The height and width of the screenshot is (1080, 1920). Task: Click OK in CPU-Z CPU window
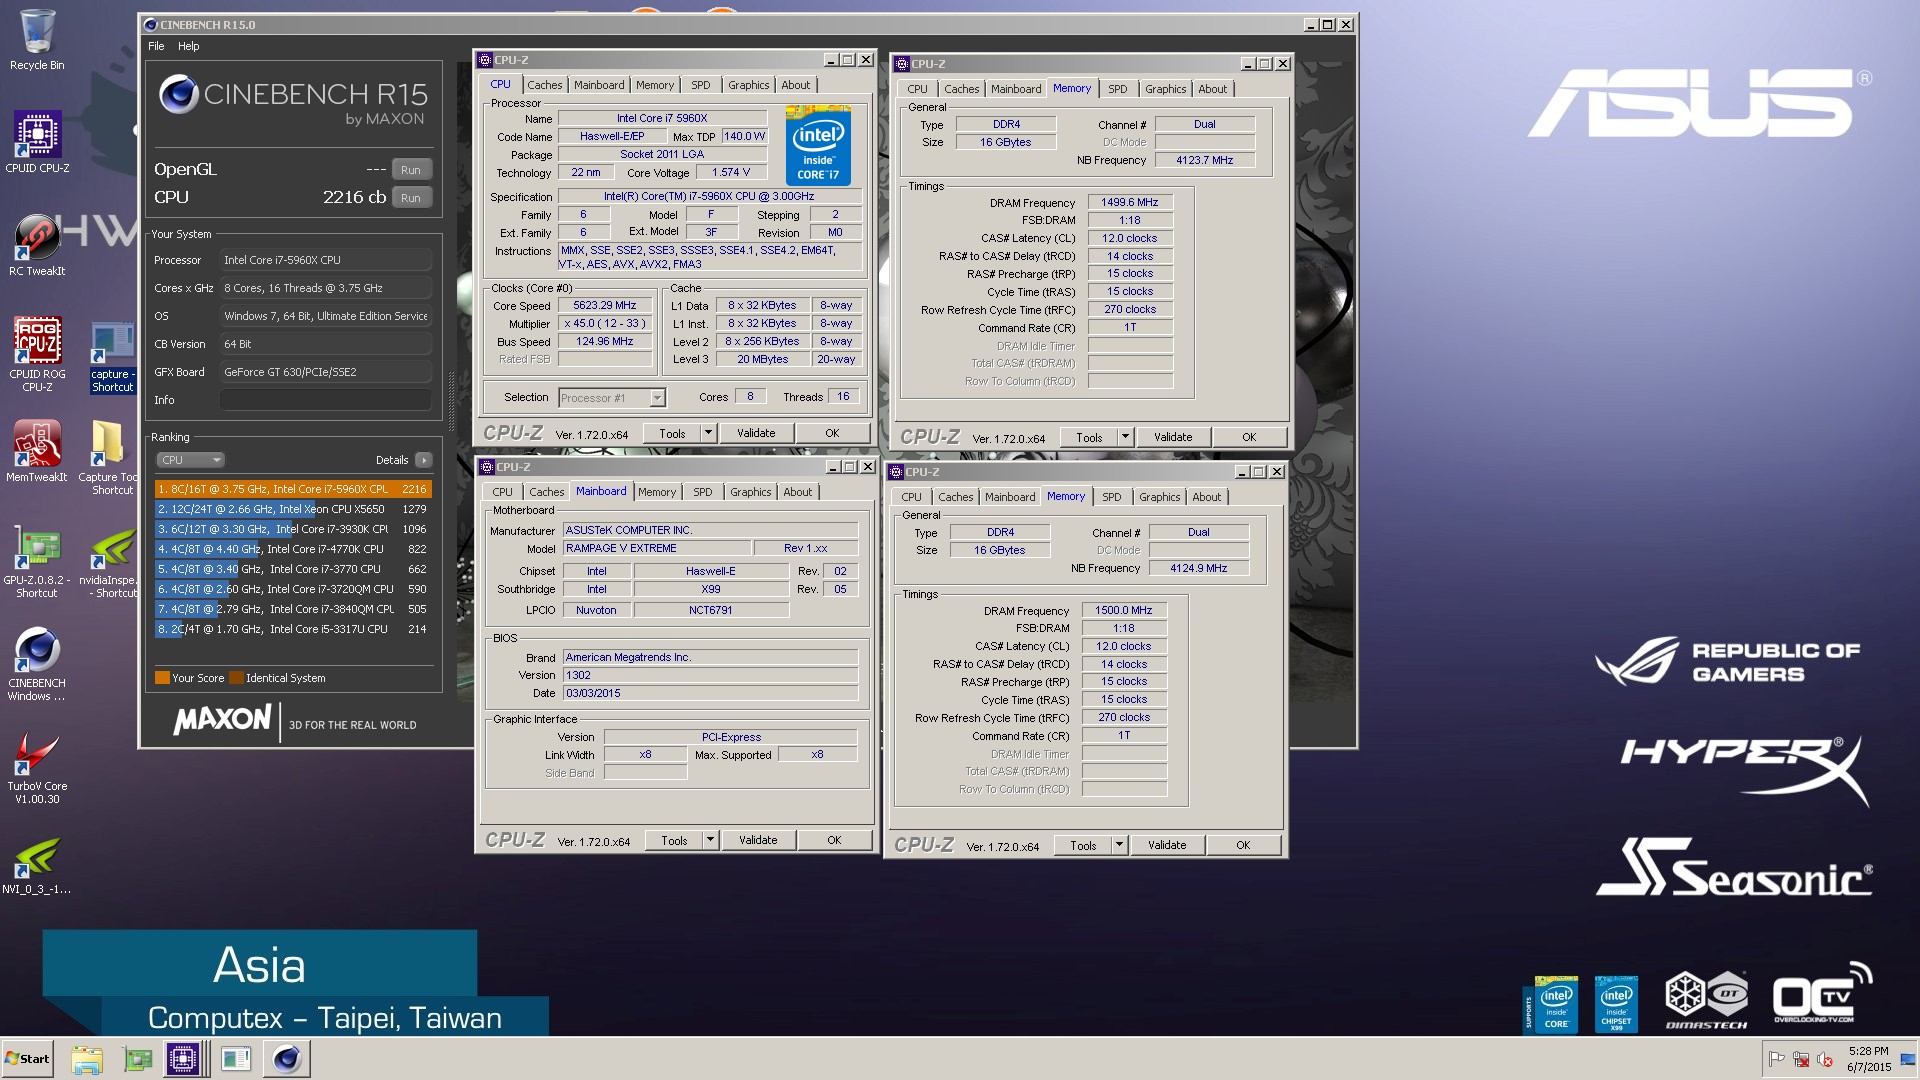(832, 433)
